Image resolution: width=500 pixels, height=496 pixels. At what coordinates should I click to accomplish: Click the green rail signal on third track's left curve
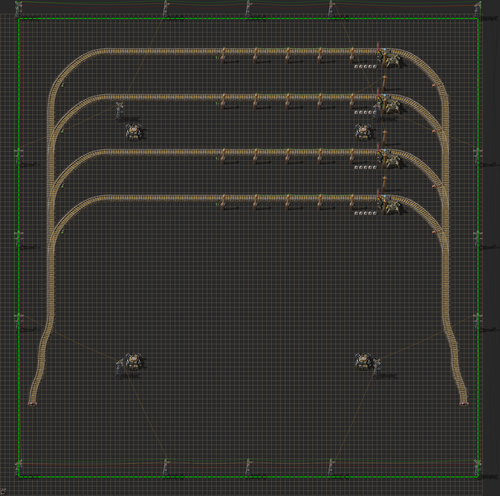pos(63,186)
